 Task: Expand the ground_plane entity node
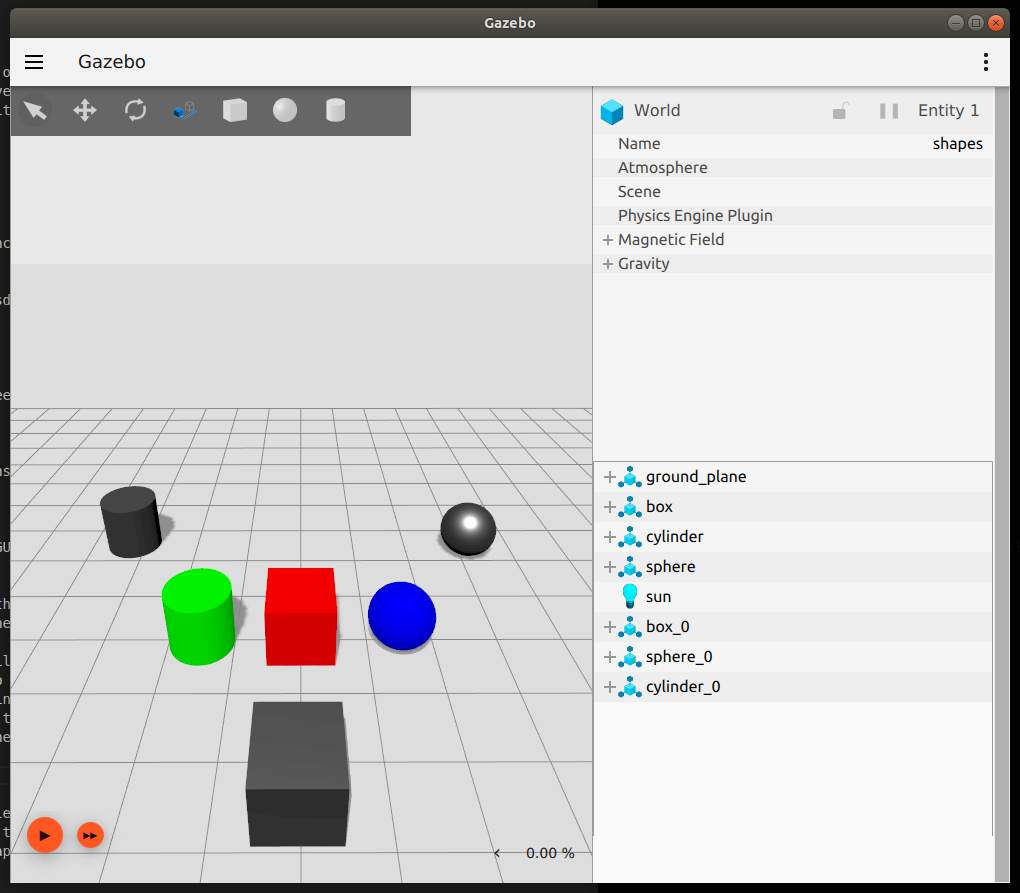(x=610, y=477)
